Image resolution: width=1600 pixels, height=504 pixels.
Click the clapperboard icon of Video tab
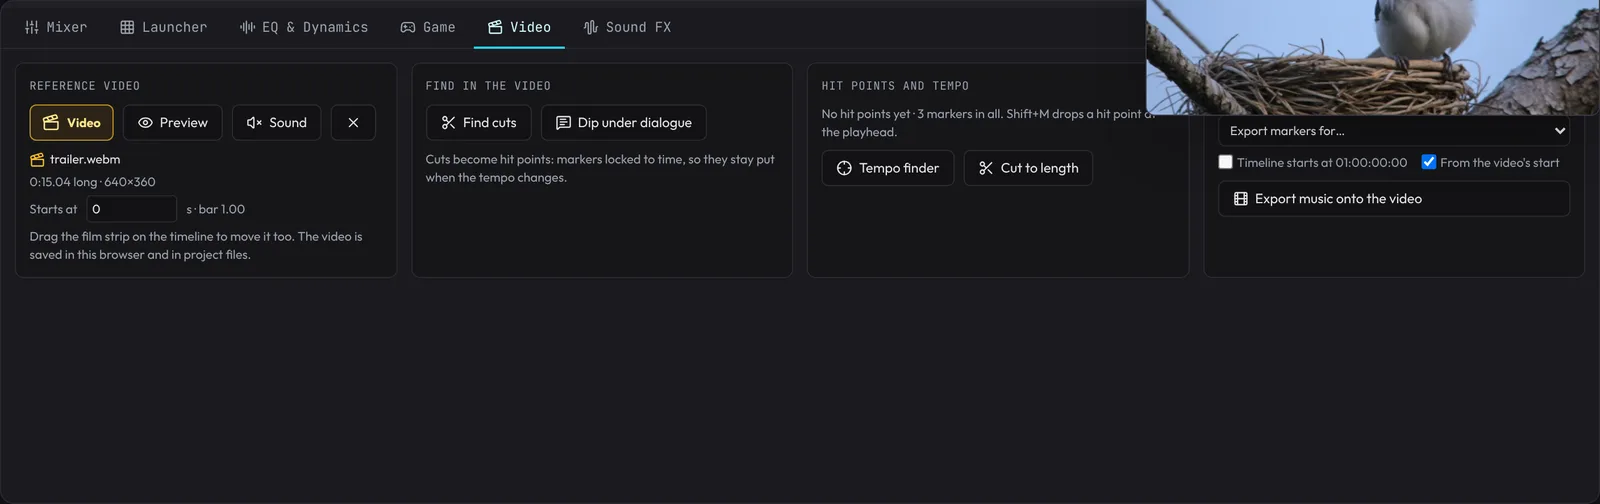pos(495,27)
